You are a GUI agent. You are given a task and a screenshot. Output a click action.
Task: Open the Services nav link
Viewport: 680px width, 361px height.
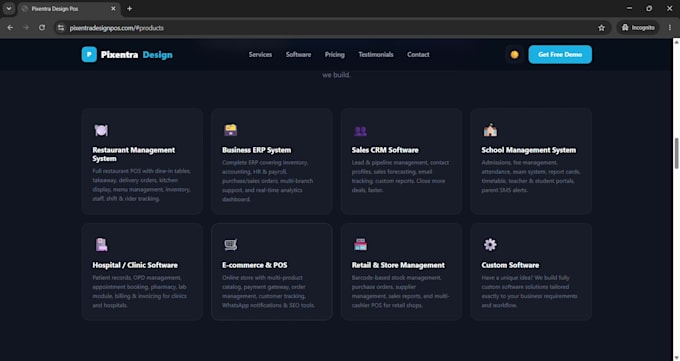(260, 55)
